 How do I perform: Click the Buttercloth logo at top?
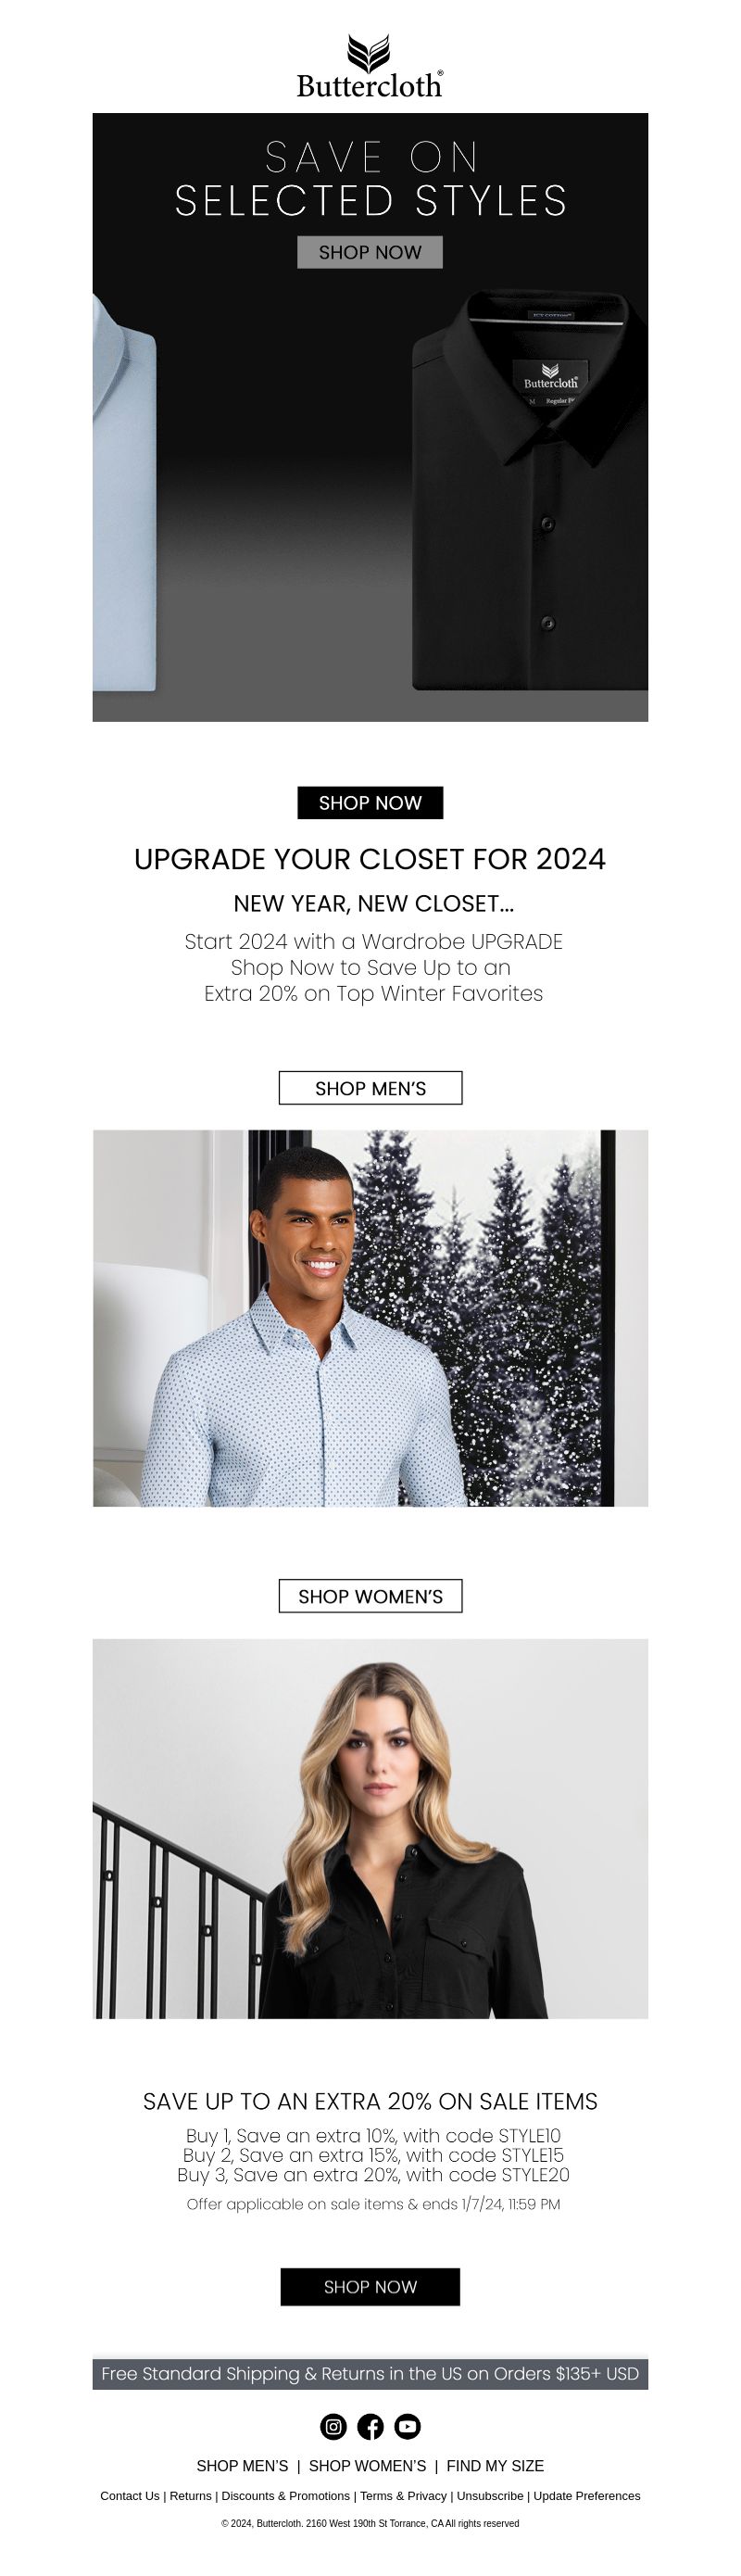(370, 66)
